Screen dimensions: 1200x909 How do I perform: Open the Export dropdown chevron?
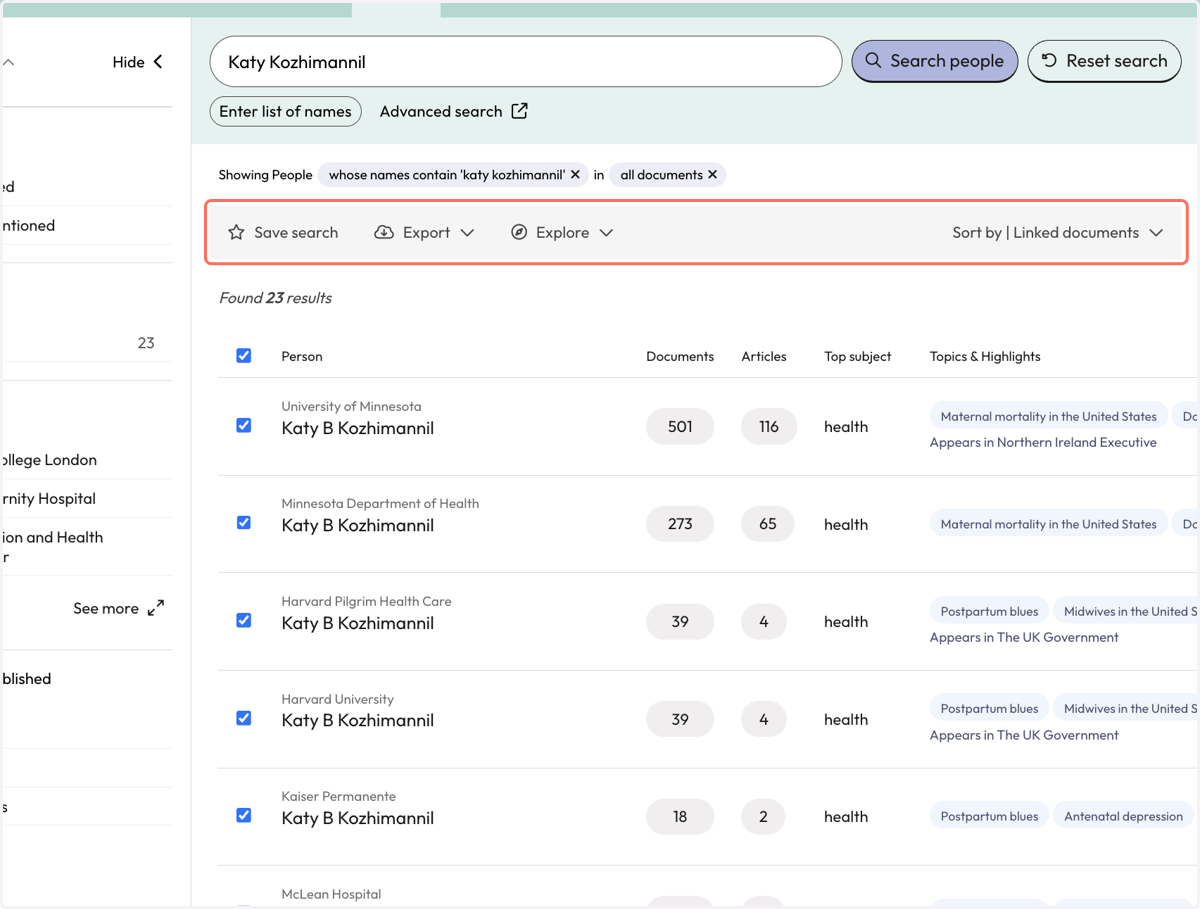[x=467, y=233]
